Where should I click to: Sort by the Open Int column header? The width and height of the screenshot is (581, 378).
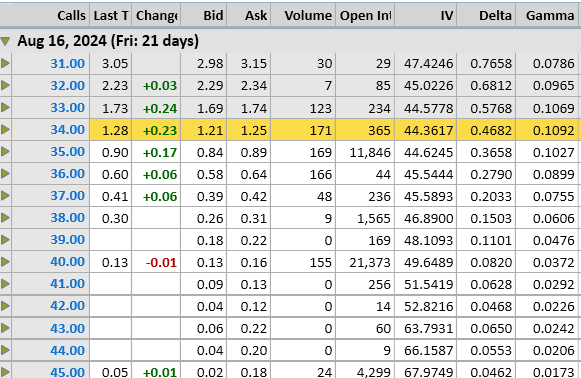[365, 15]
